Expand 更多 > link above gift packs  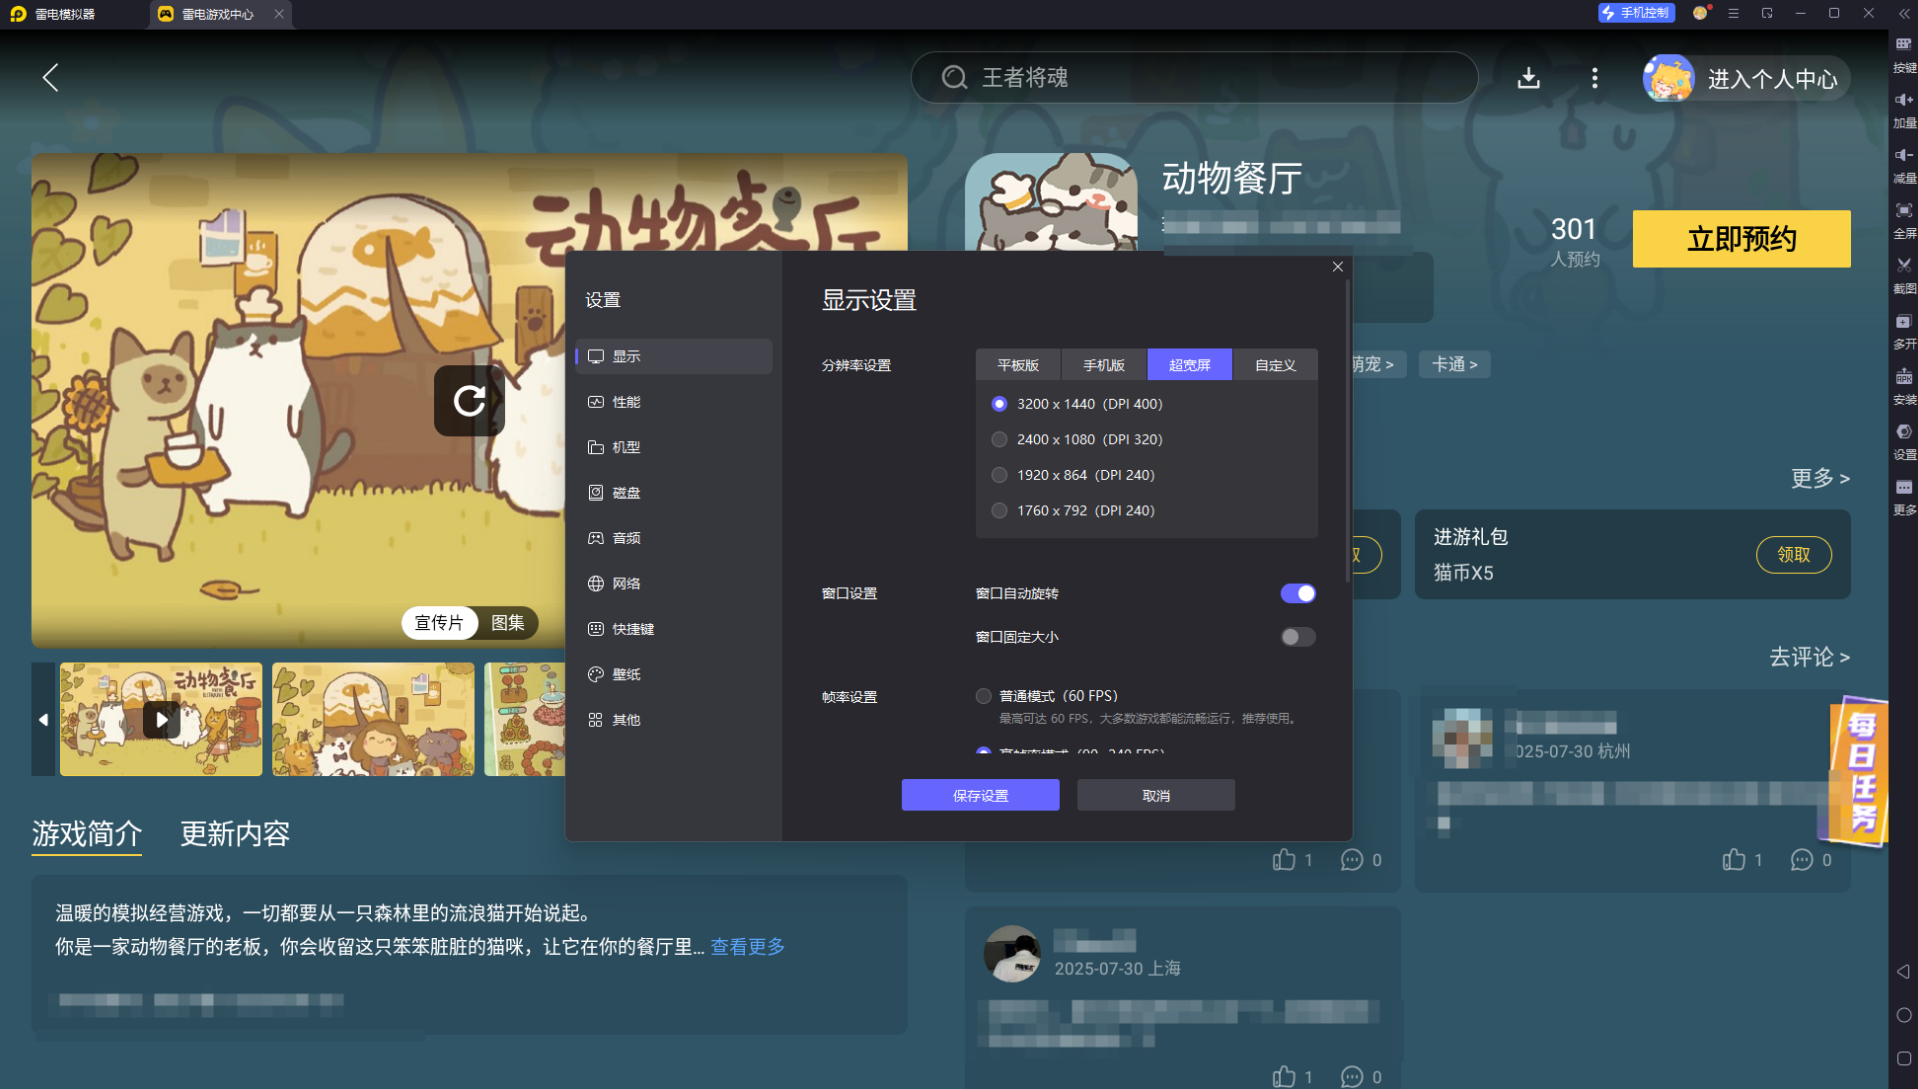tap(1820, 478)
